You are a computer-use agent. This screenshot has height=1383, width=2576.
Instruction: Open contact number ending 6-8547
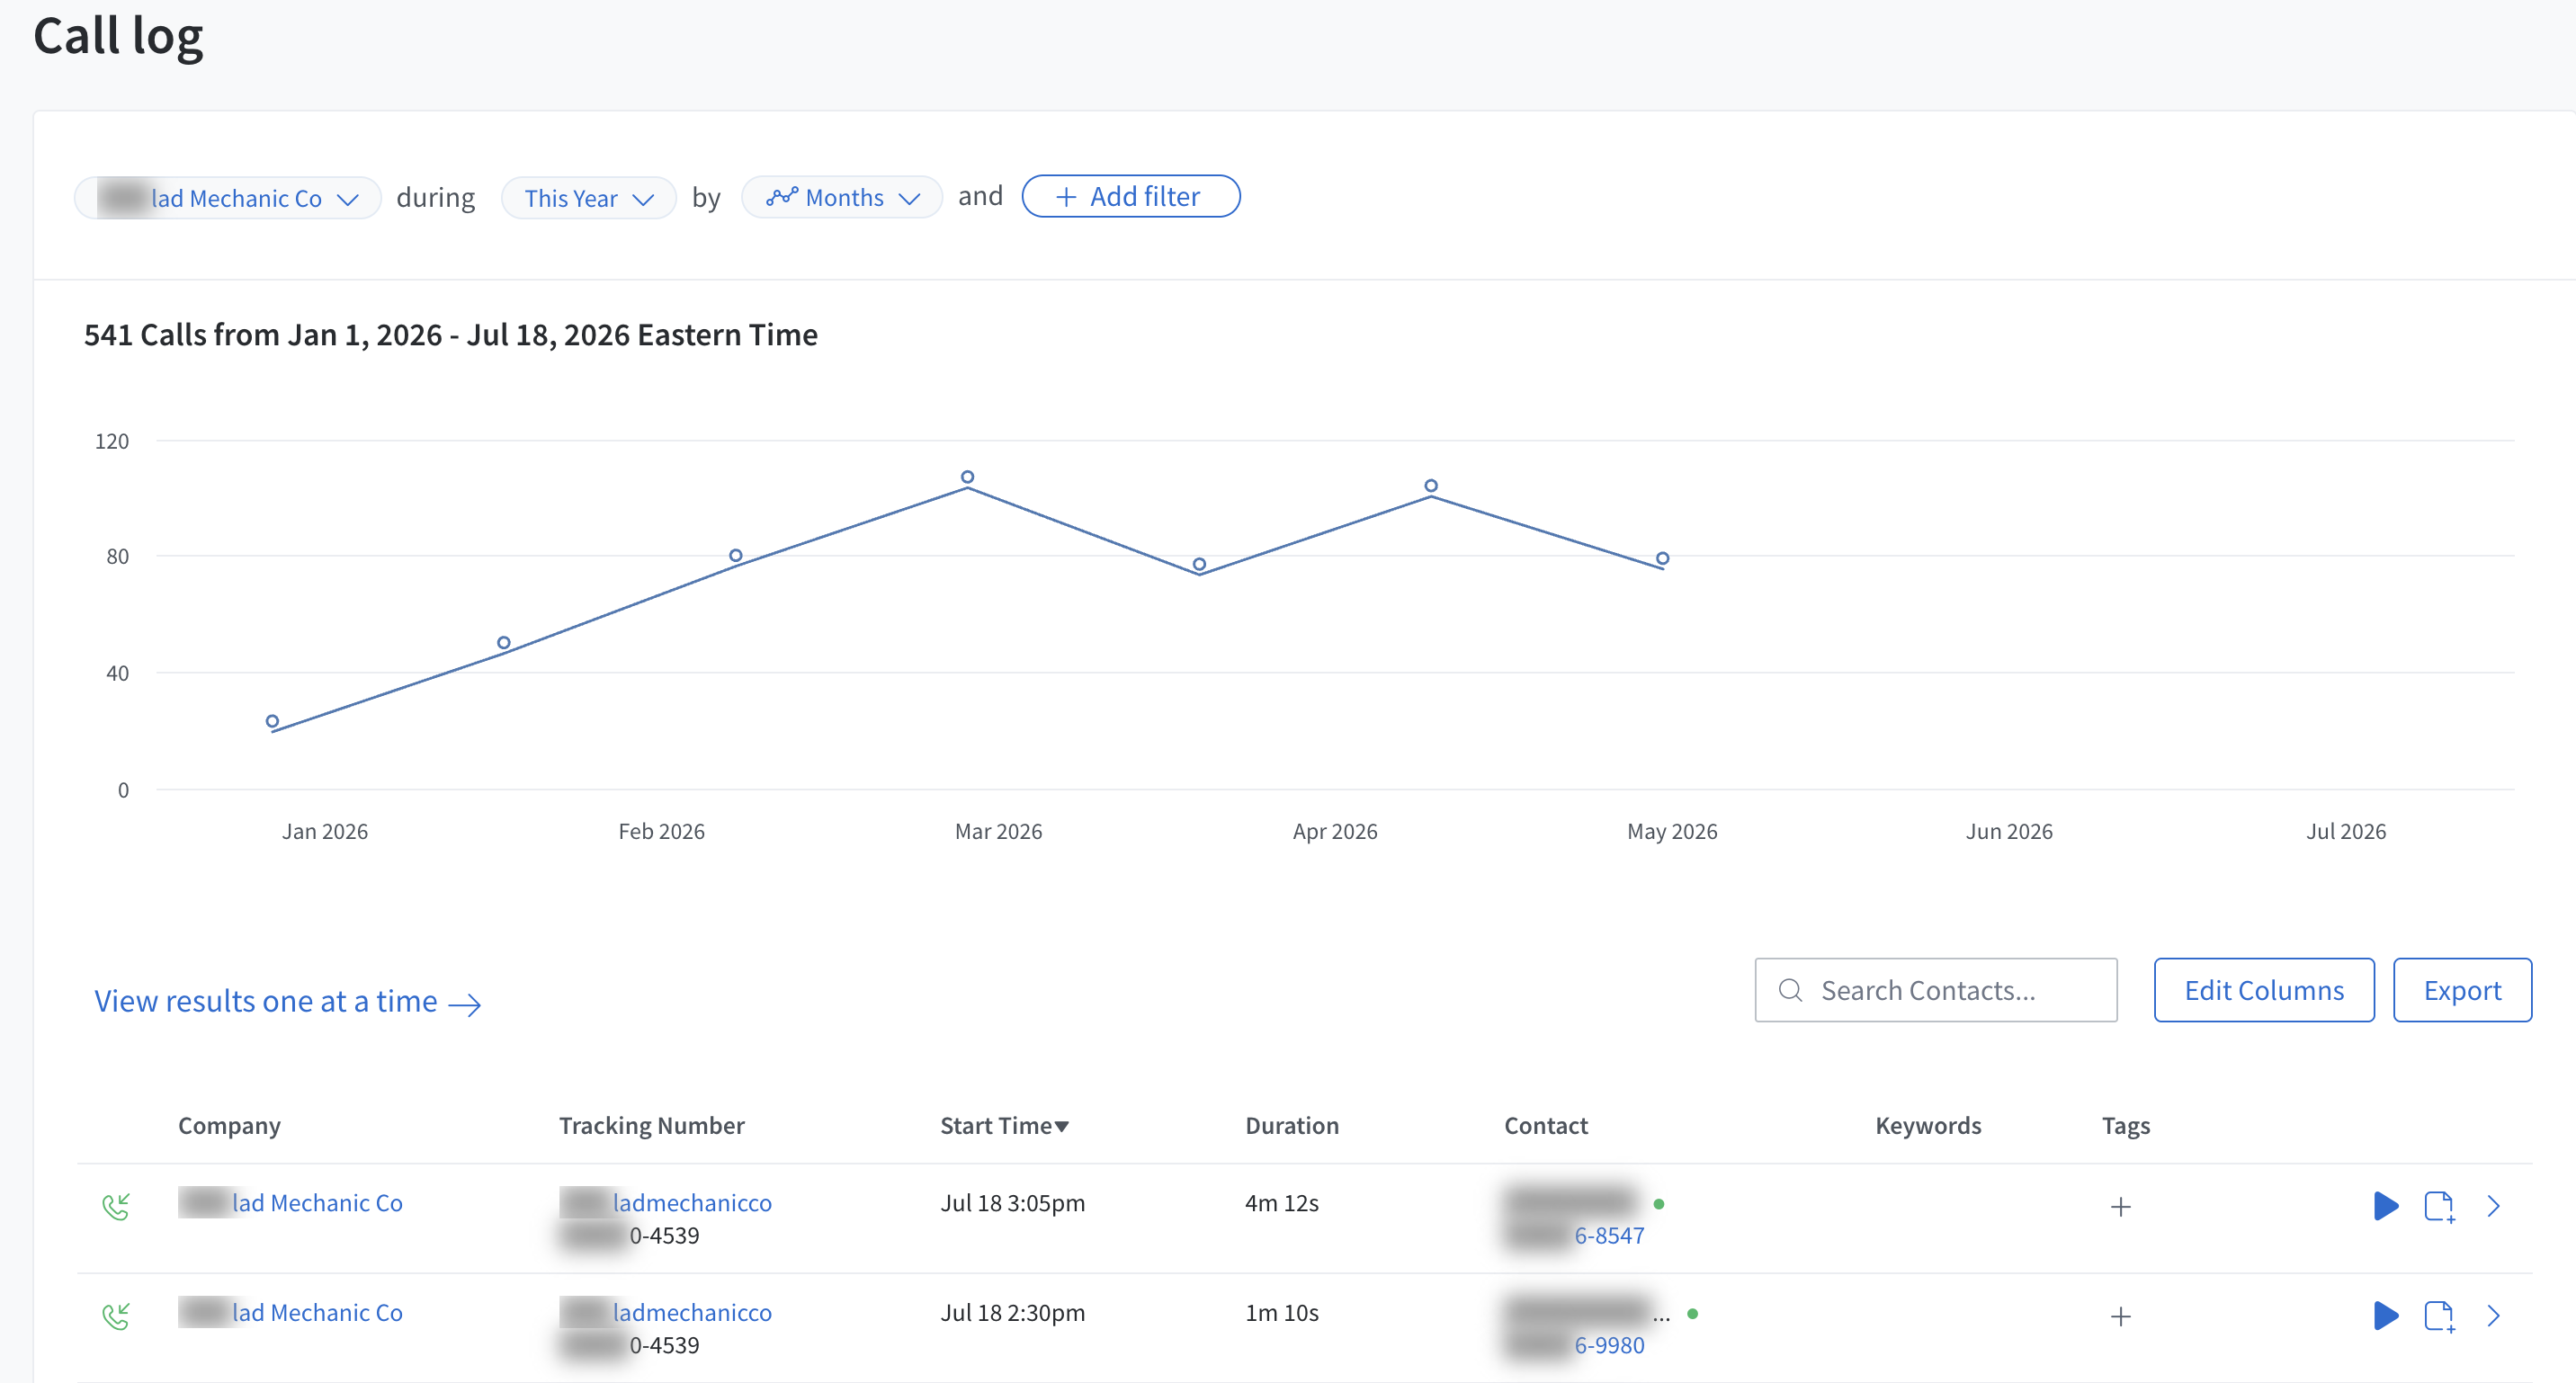[1609, 1235]
